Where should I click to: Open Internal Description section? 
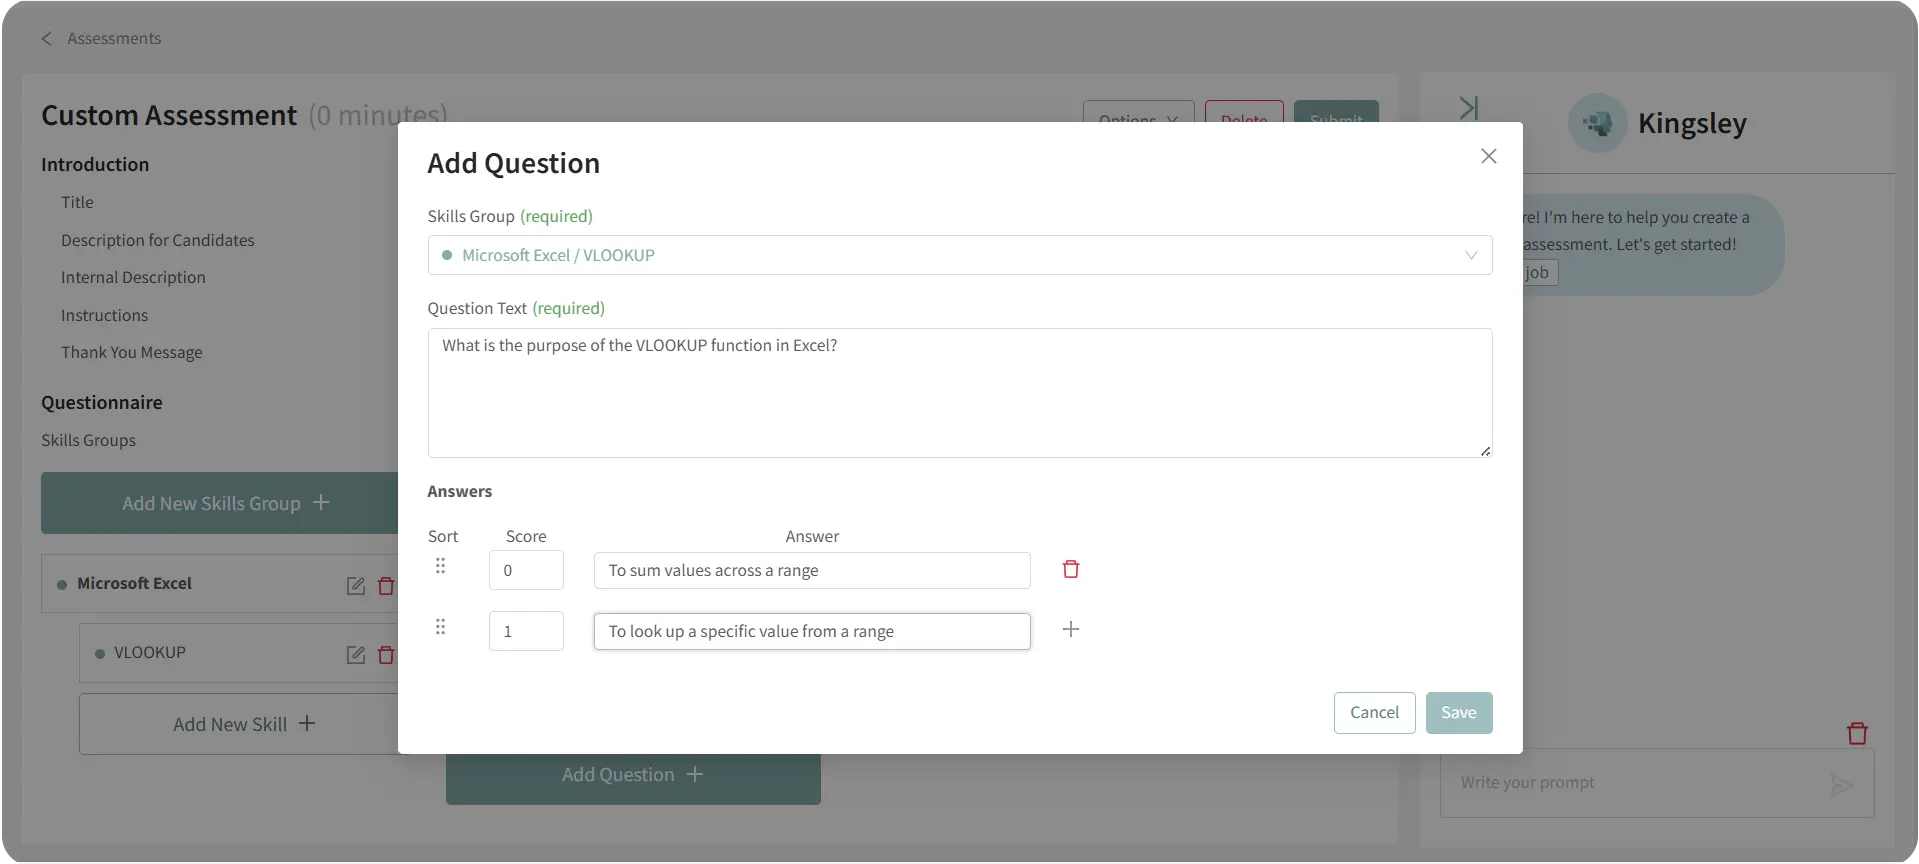pyautogui.click(x=133, y=277)
